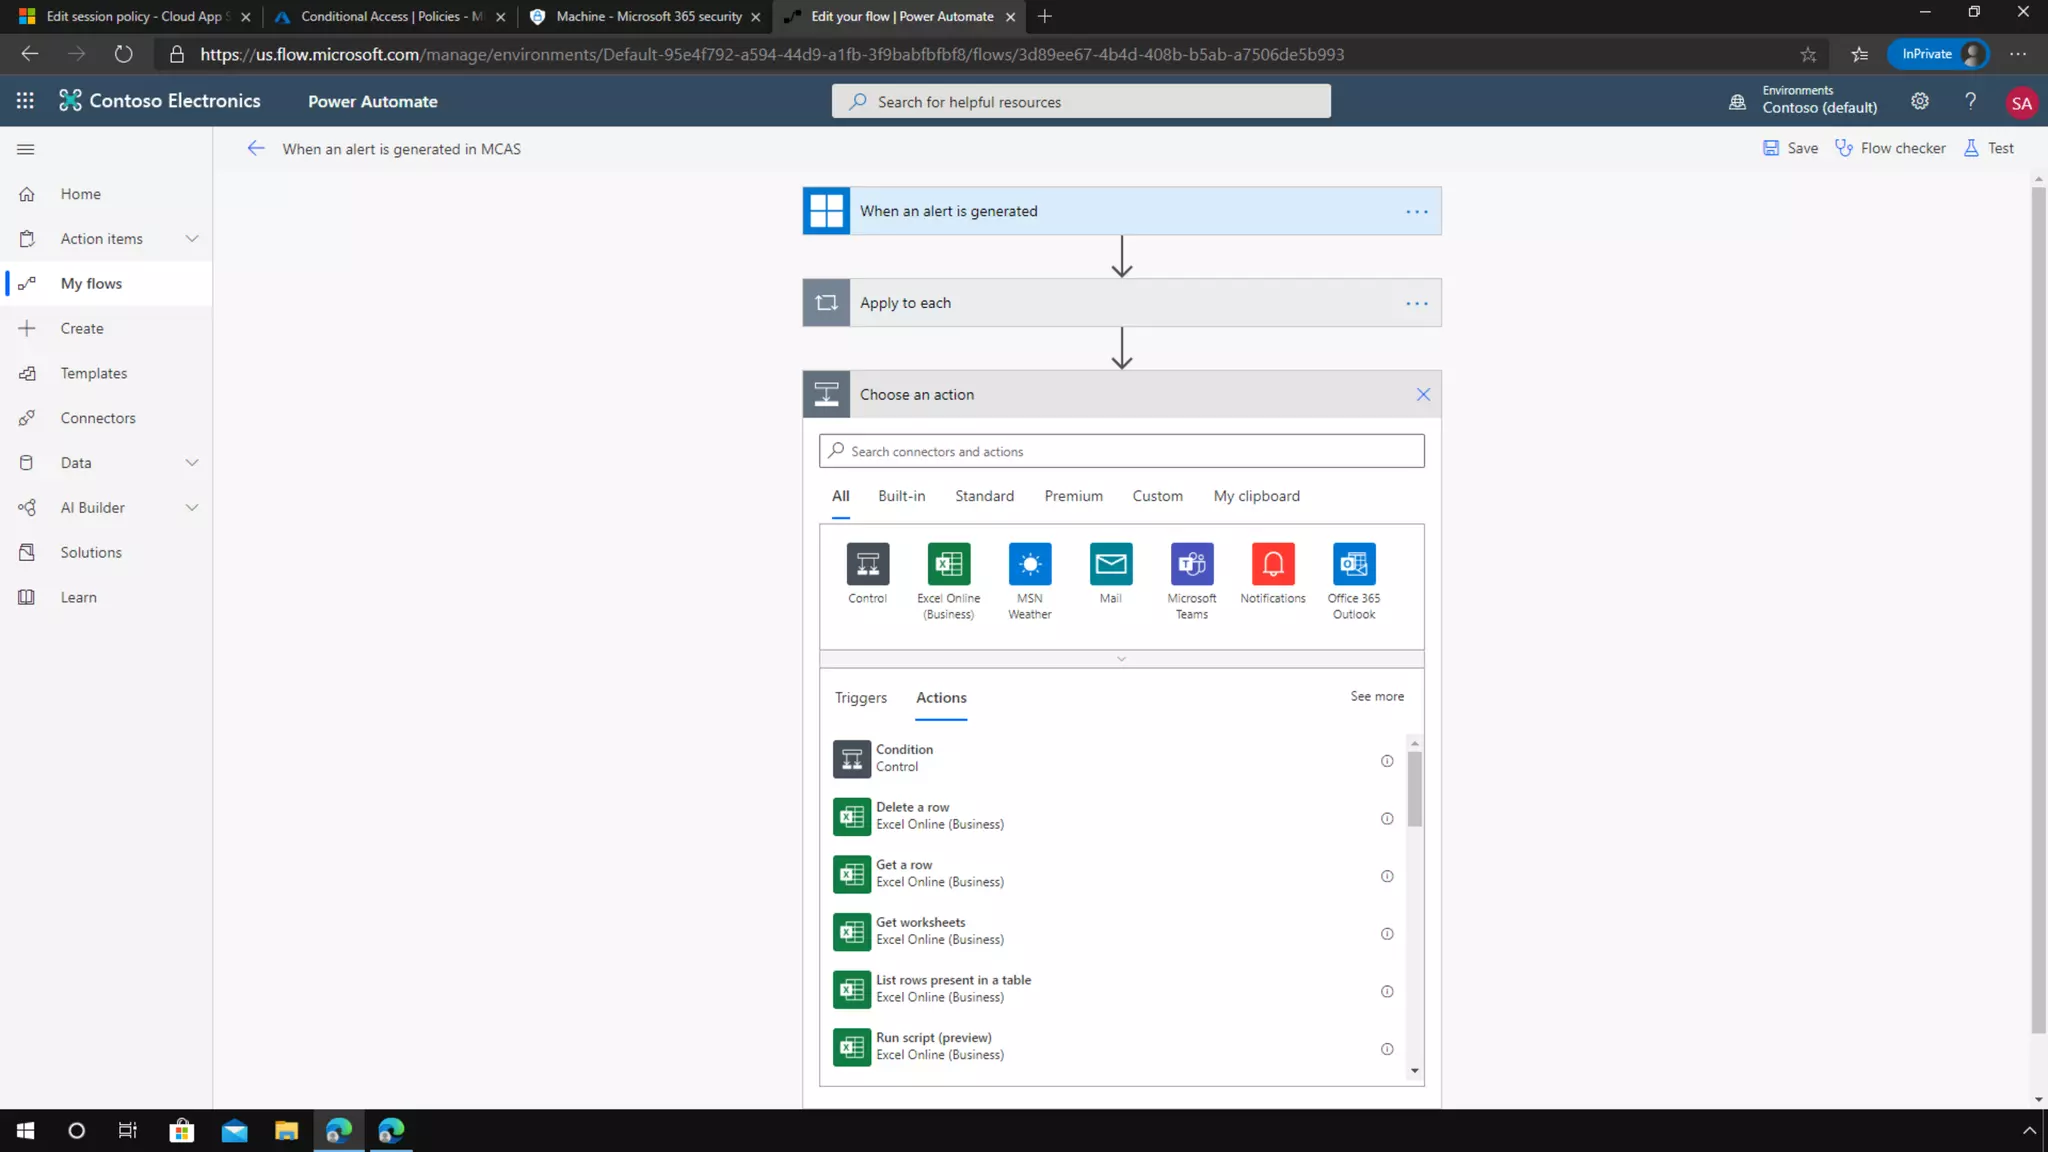
Task: Switch to the Standard tab
Action: click(984, 496)
